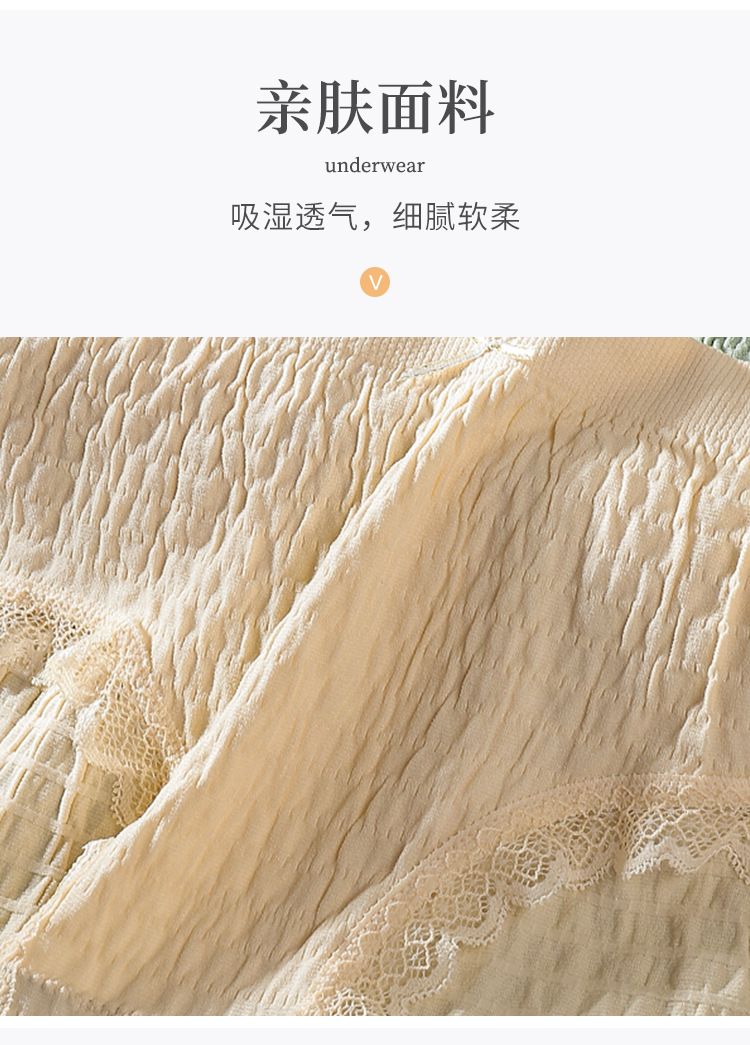750x1045 pixels.
Task: Click the 'underwear' English subtitle
Action: tap(375, 165)
